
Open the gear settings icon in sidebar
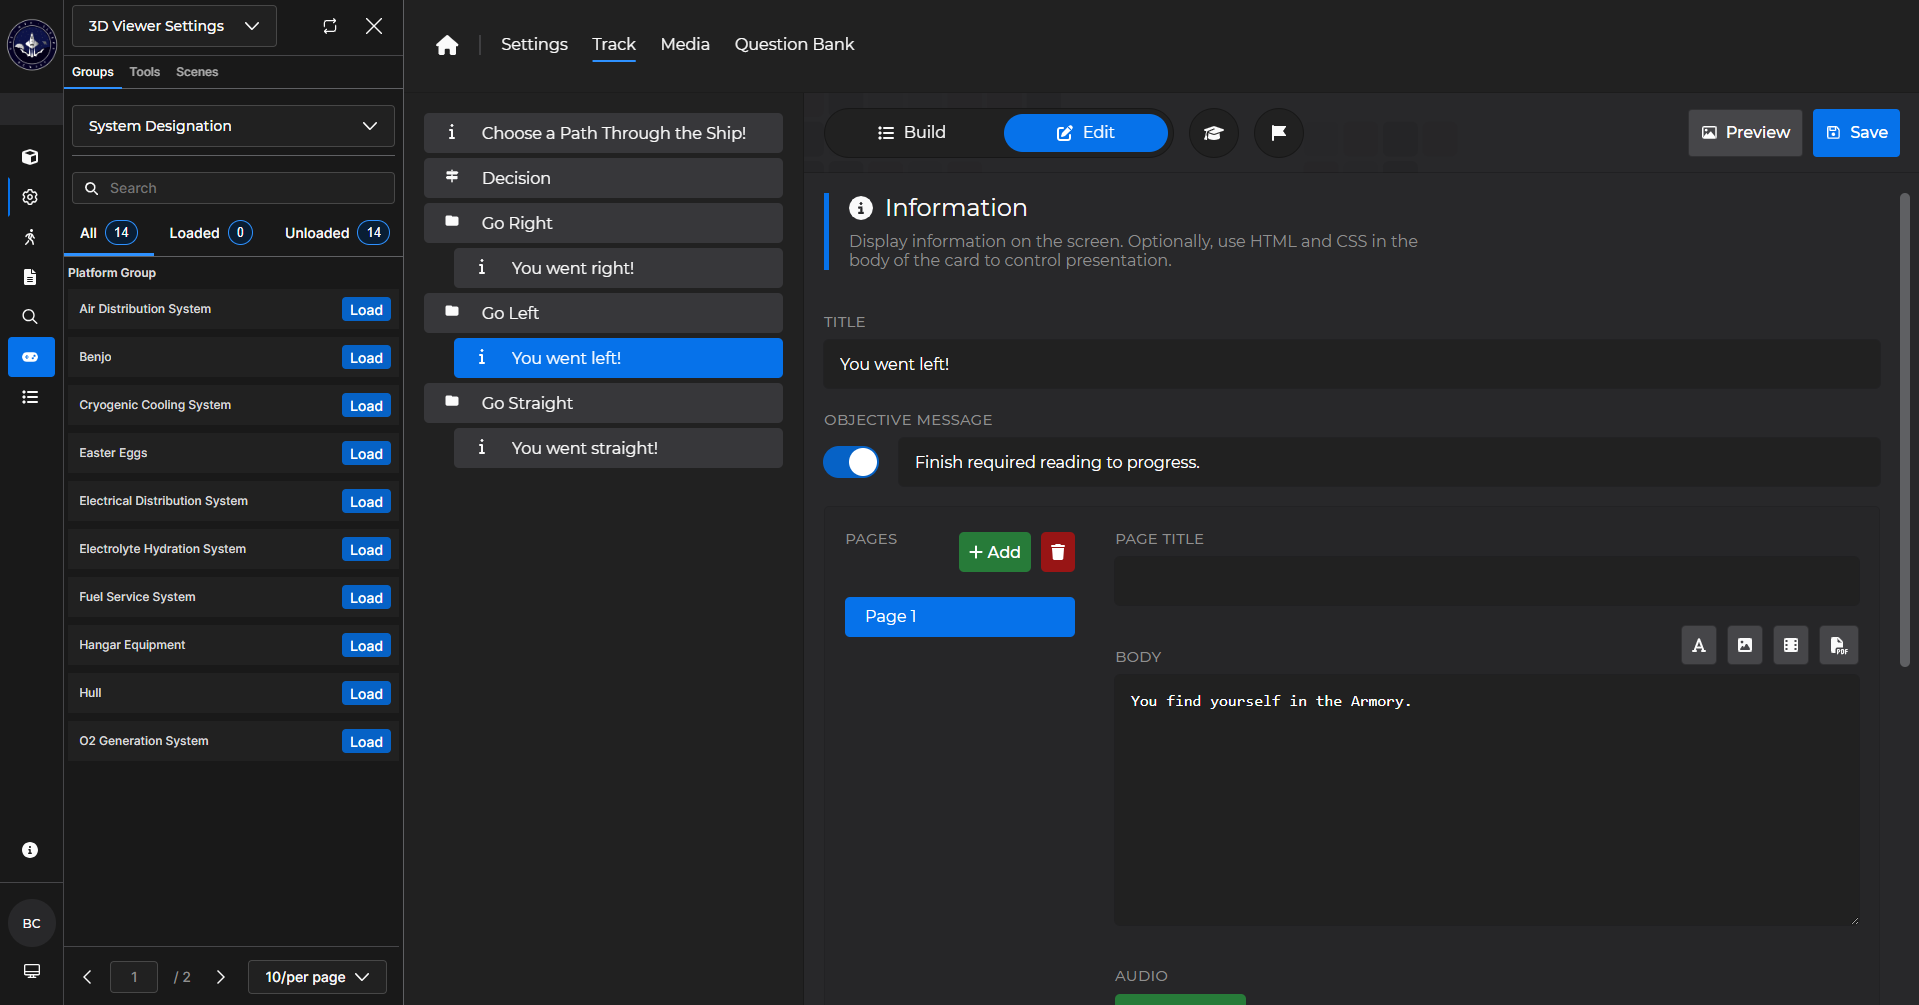(x=30, y=197)
